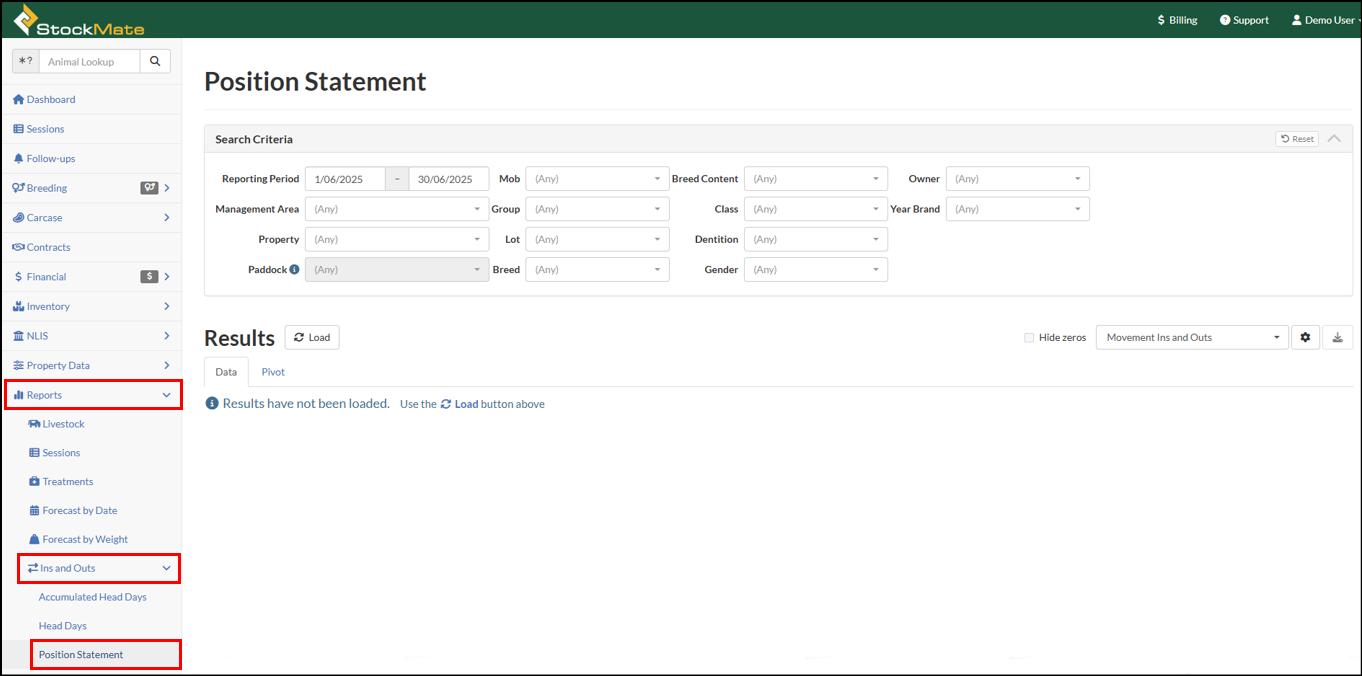Enable the Hide zeros checkbox
1362x676 pixels.
coord(1029,338)
